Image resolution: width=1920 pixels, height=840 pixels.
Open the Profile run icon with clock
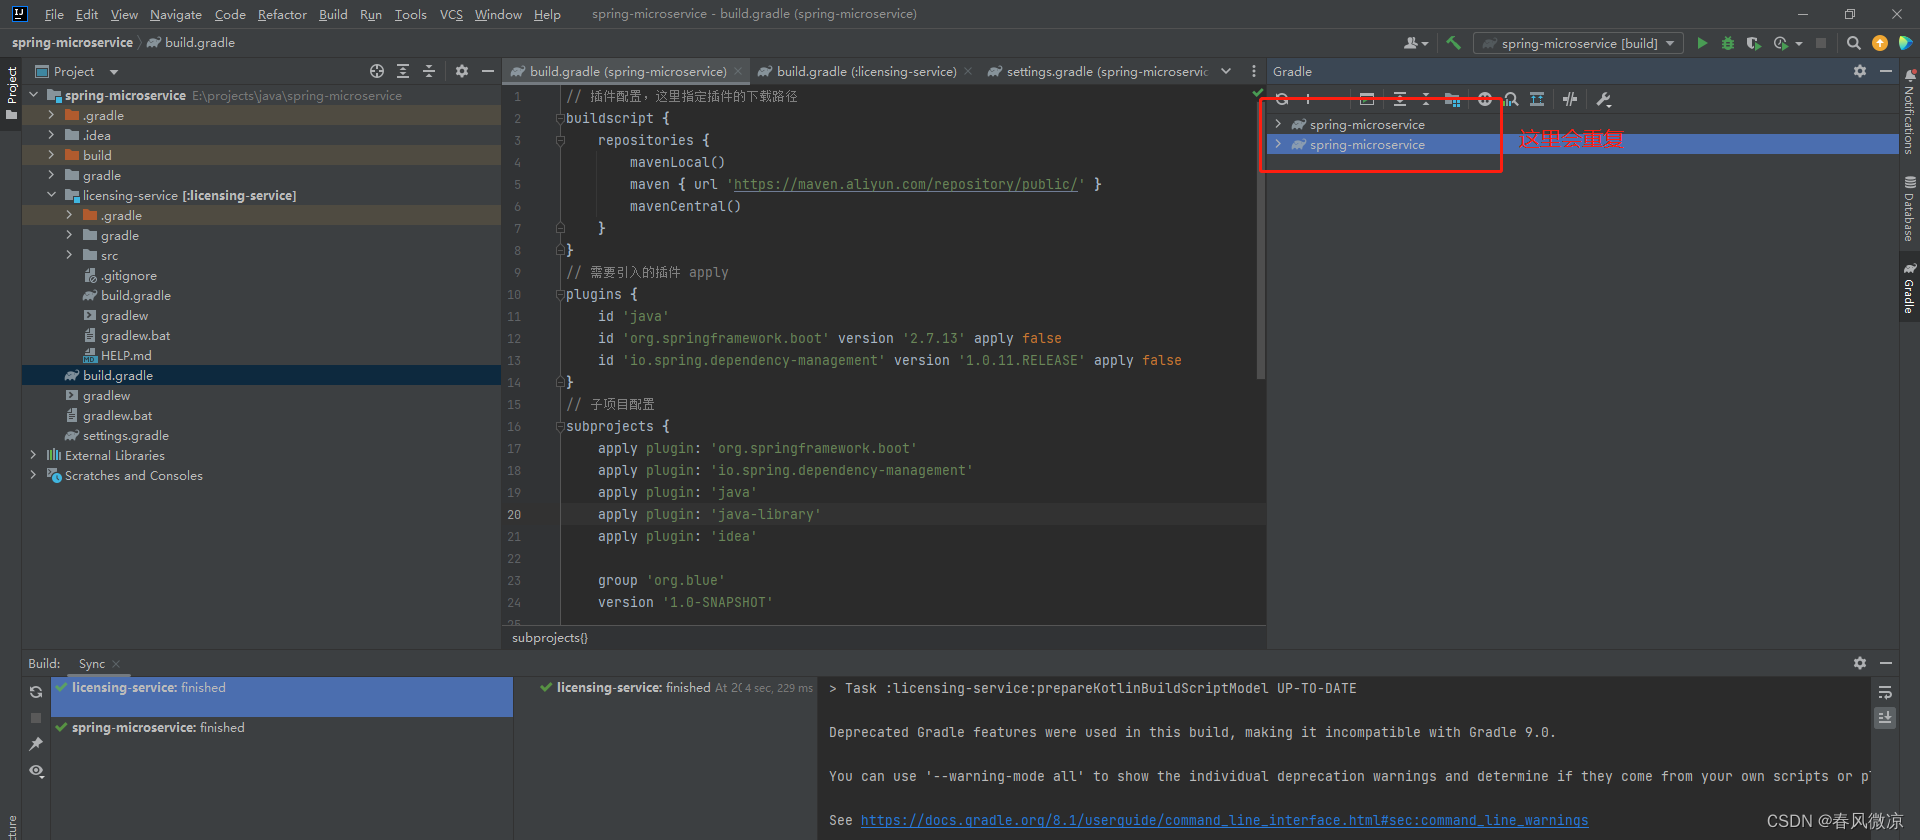tap(1781, 43)
